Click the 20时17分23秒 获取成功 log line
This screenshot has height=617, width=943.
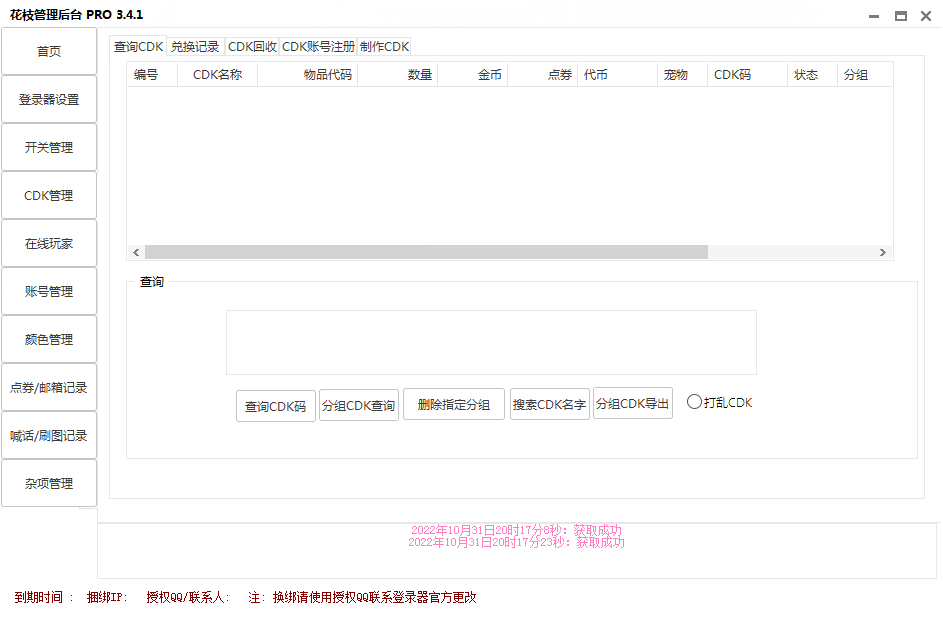point(516,542)
